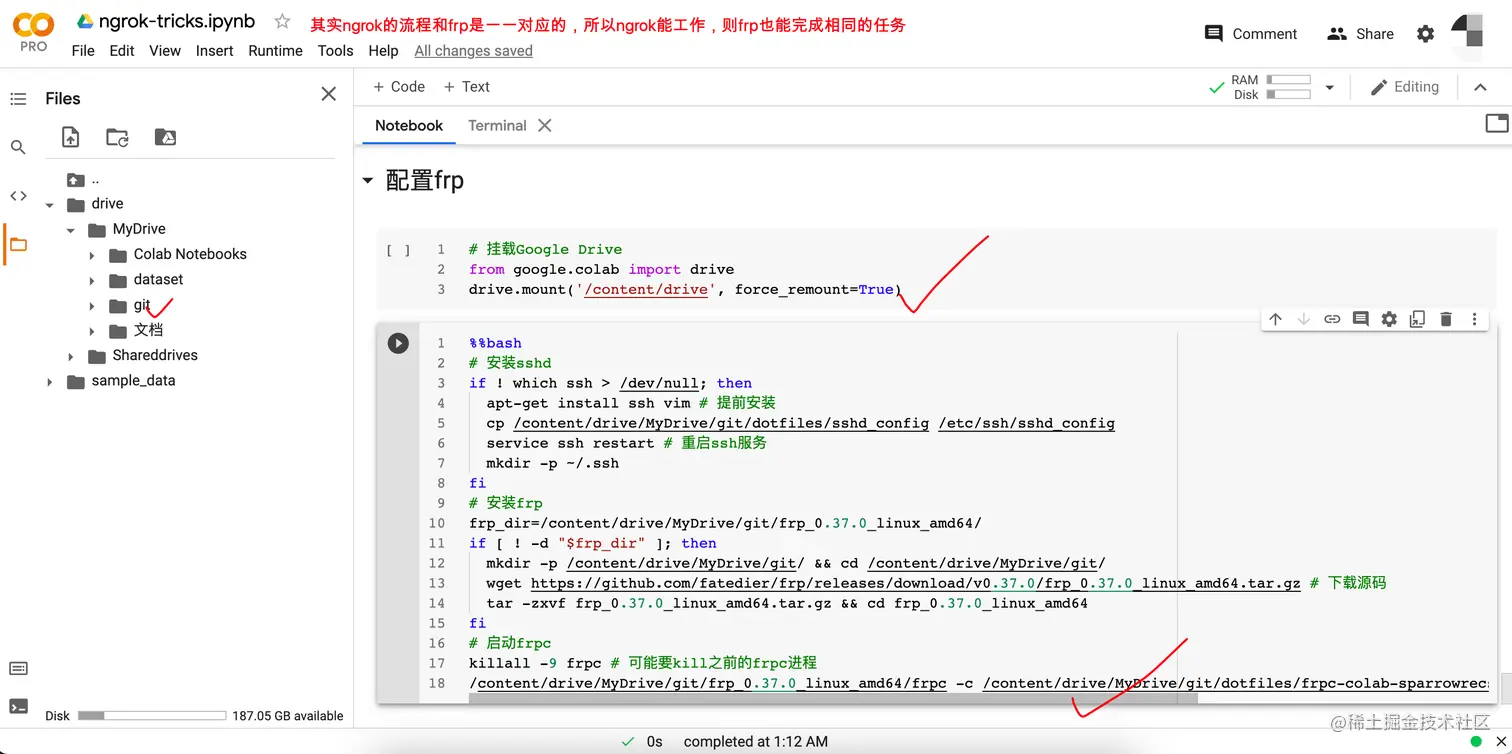
Task: Open cell settings gear in the cell toolbar
Action: [1389, 318]
